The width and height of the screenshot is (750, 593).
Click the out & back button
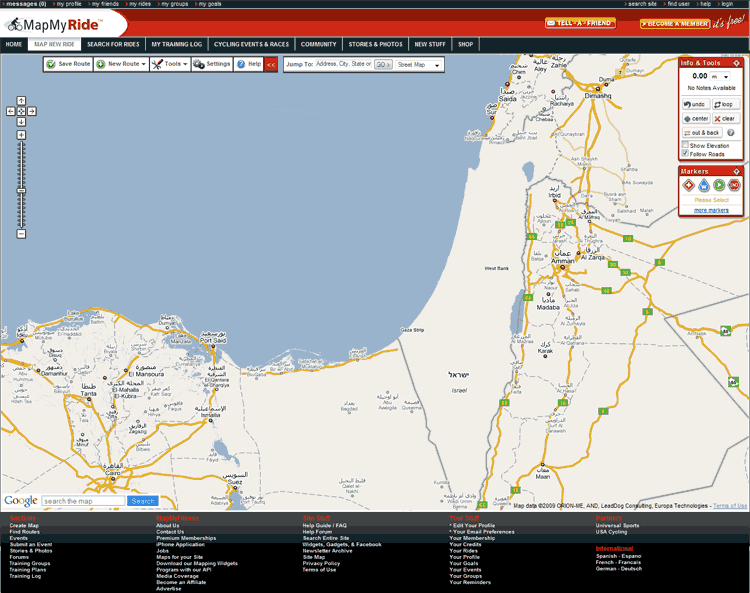click(x=702, y=132)
